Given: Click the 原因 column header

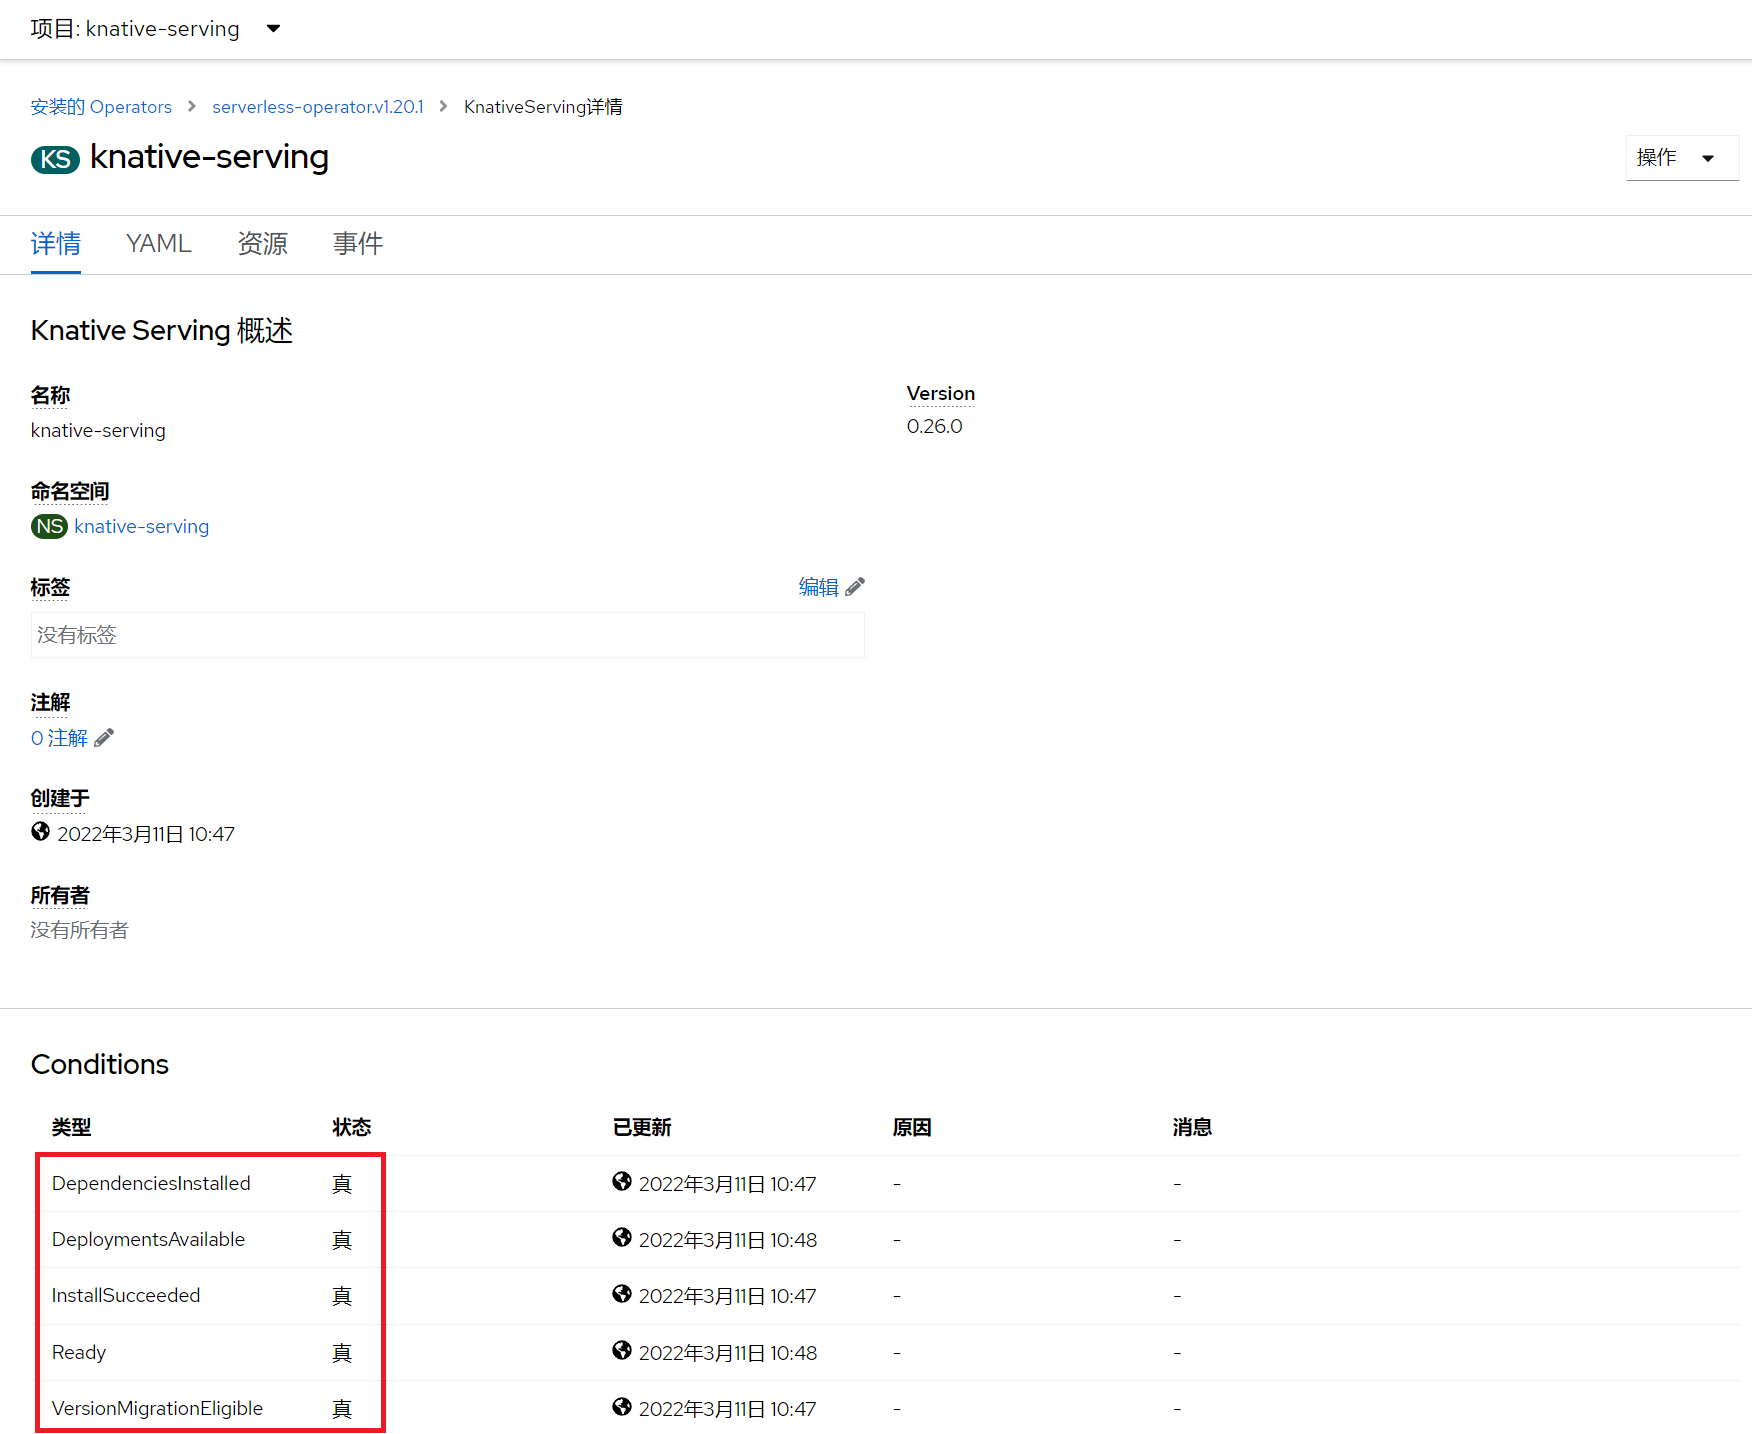Looking at the screenshot, I should 912,1128.
